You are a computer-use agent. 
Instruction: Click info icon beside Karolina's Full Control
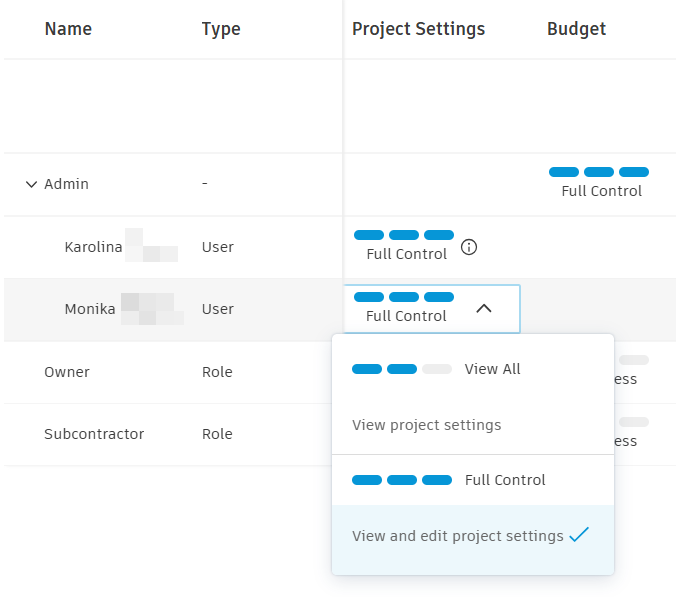tap(469, 247)
